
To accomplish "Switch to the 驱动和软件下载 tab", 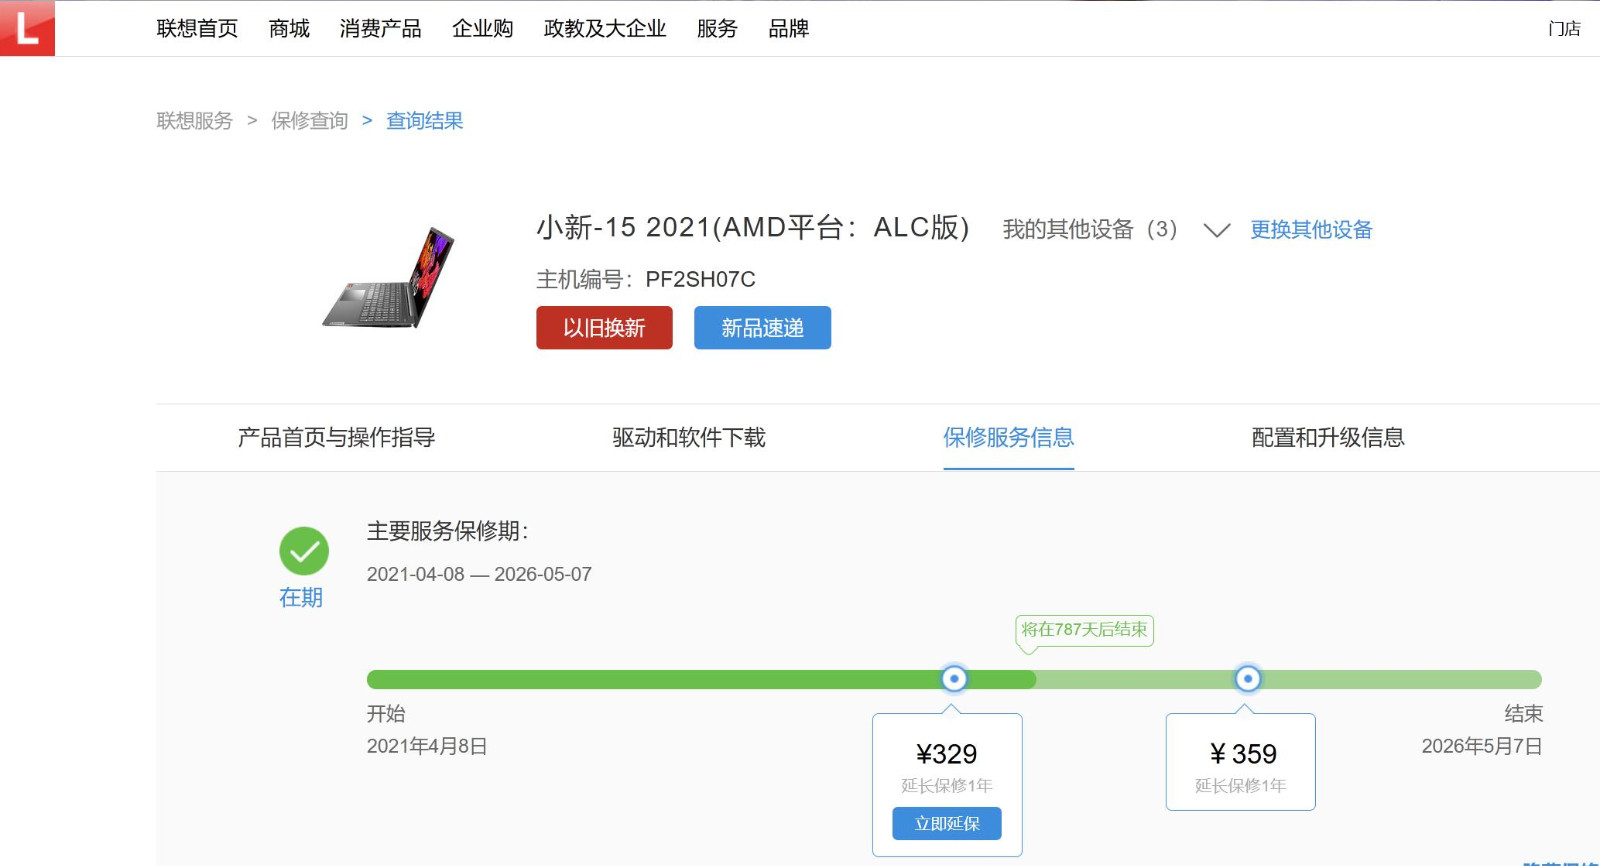I will 688,438.
